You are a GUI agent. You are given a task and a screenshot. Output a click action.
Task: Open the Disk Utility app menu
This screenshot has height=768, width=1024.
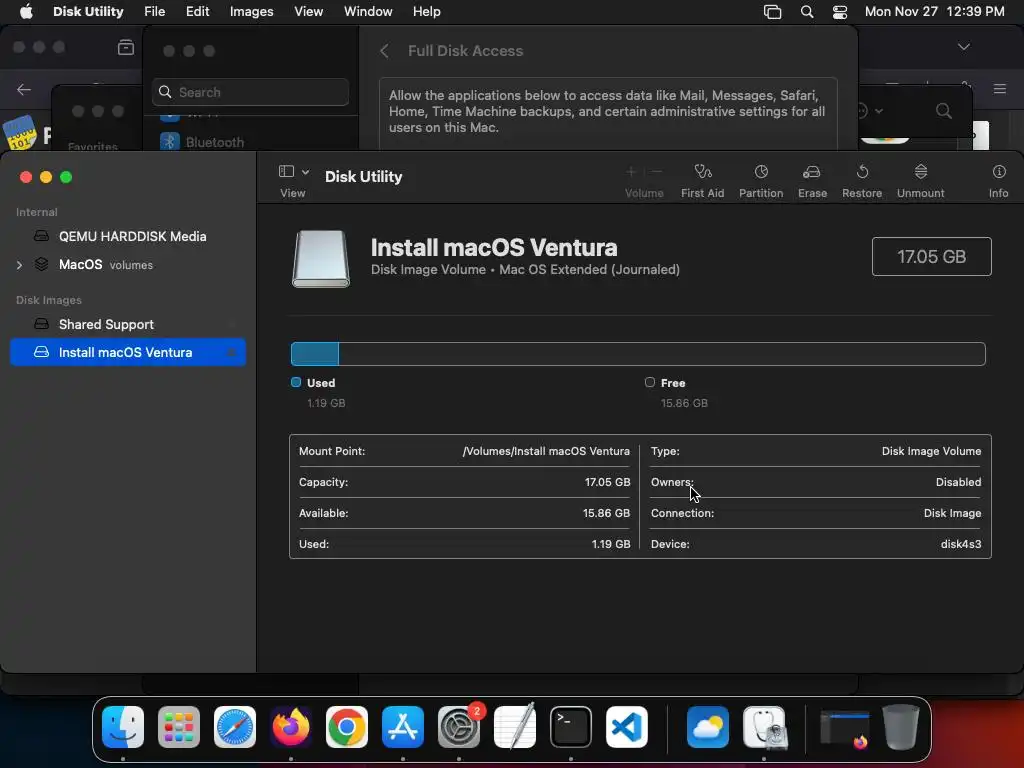[x=88, y=12]
